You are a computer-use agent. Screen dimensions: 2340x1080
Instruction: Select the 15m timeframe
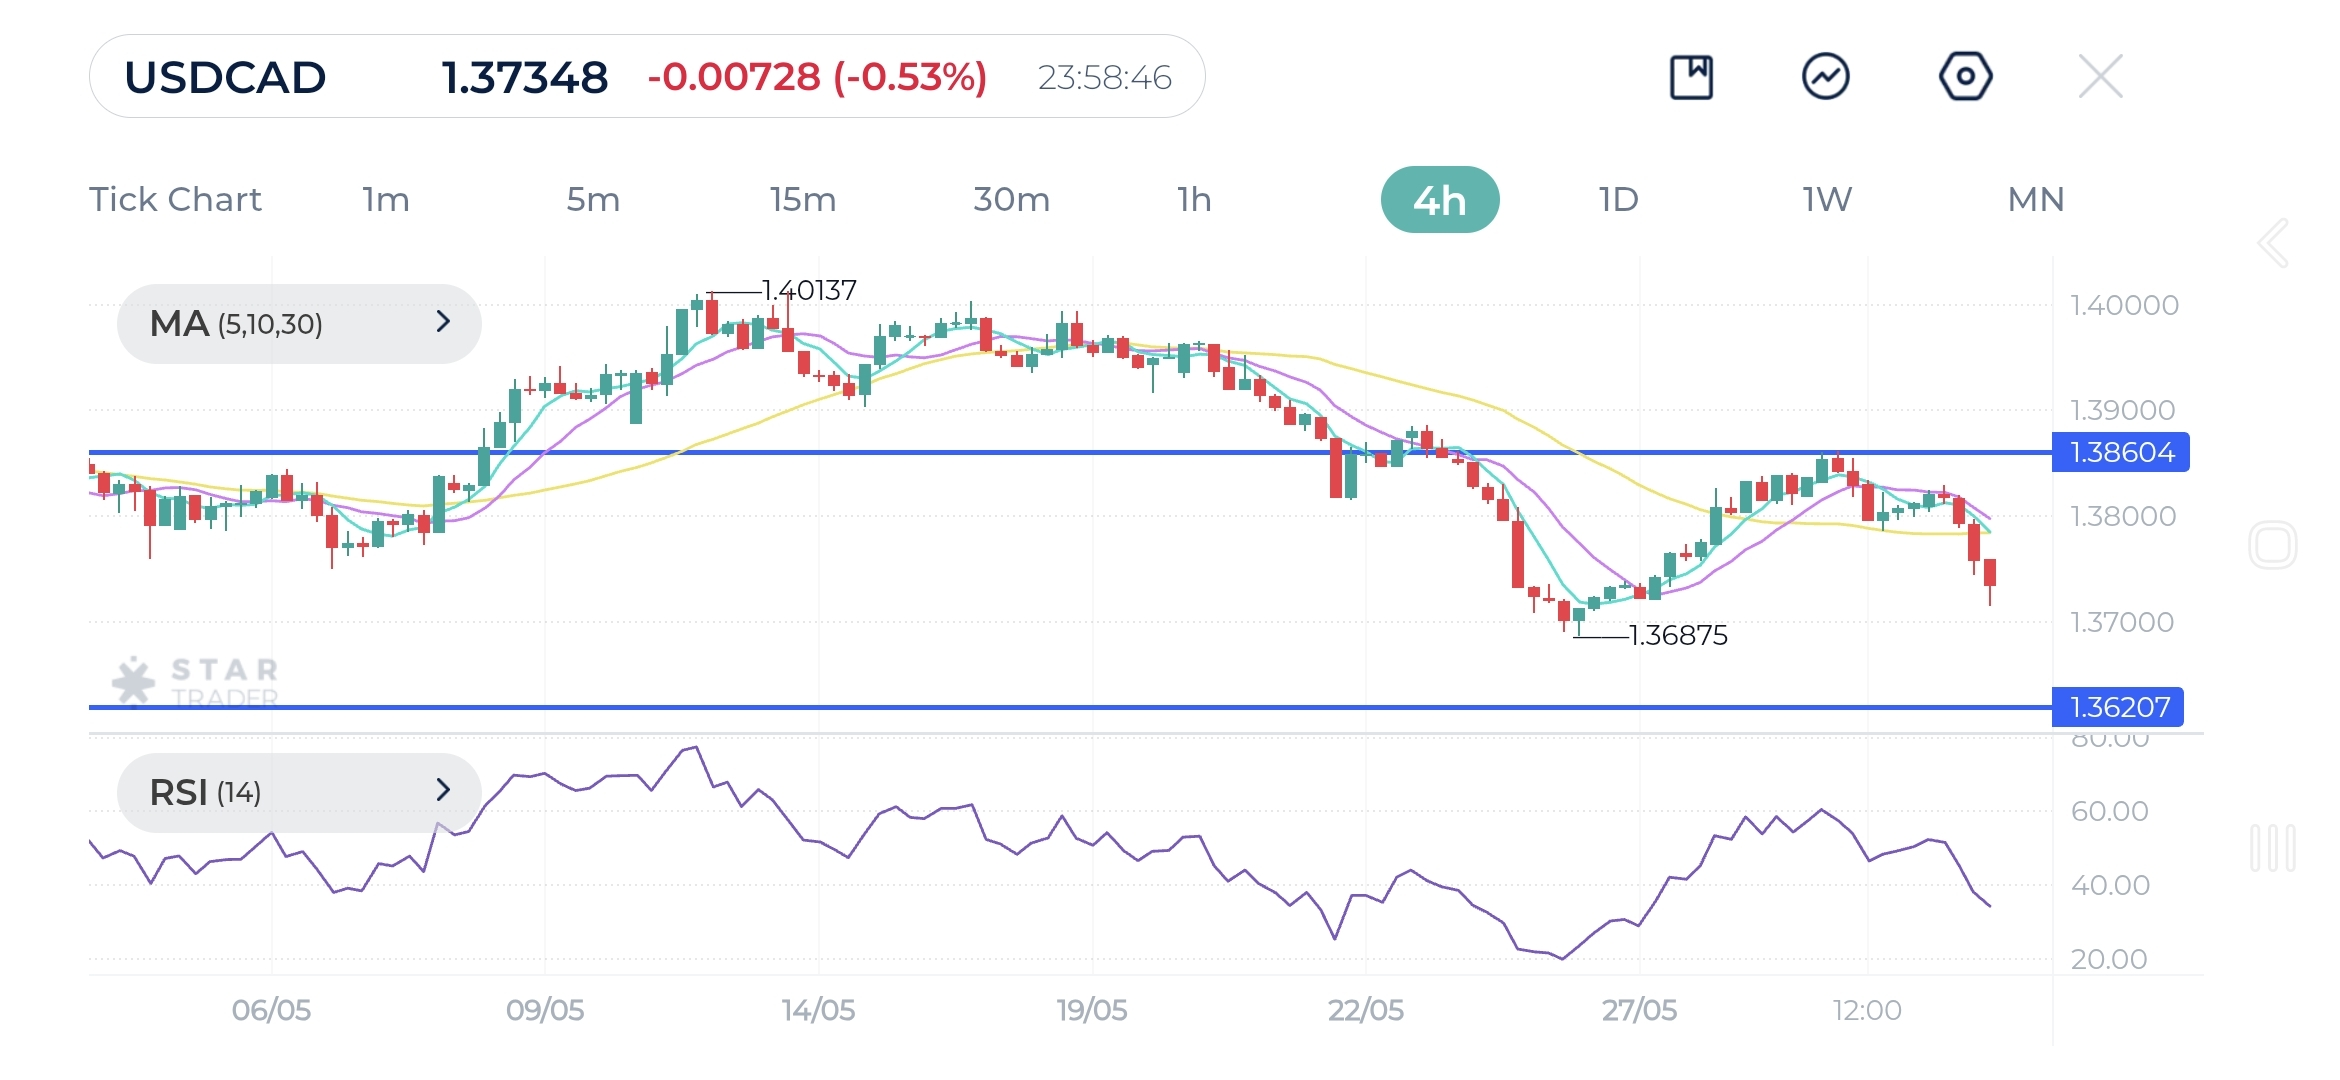point(802,200)
